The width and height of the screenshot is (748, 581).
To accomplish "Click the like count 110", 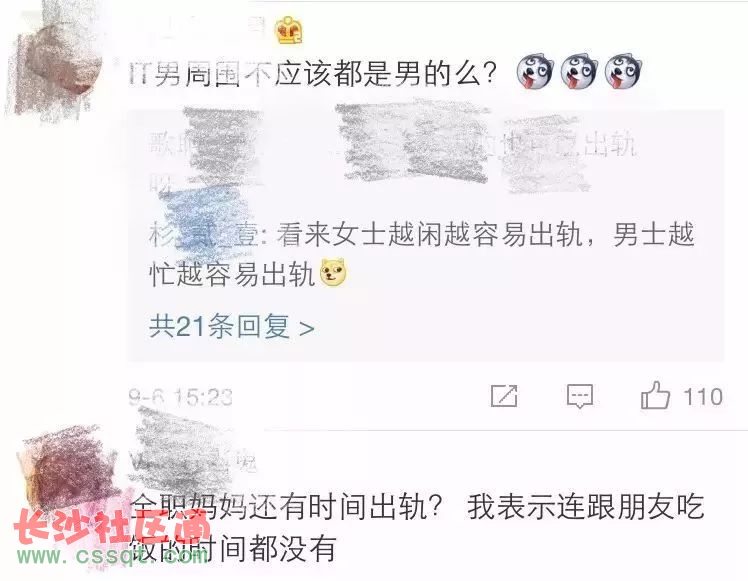I will [703, 396].
